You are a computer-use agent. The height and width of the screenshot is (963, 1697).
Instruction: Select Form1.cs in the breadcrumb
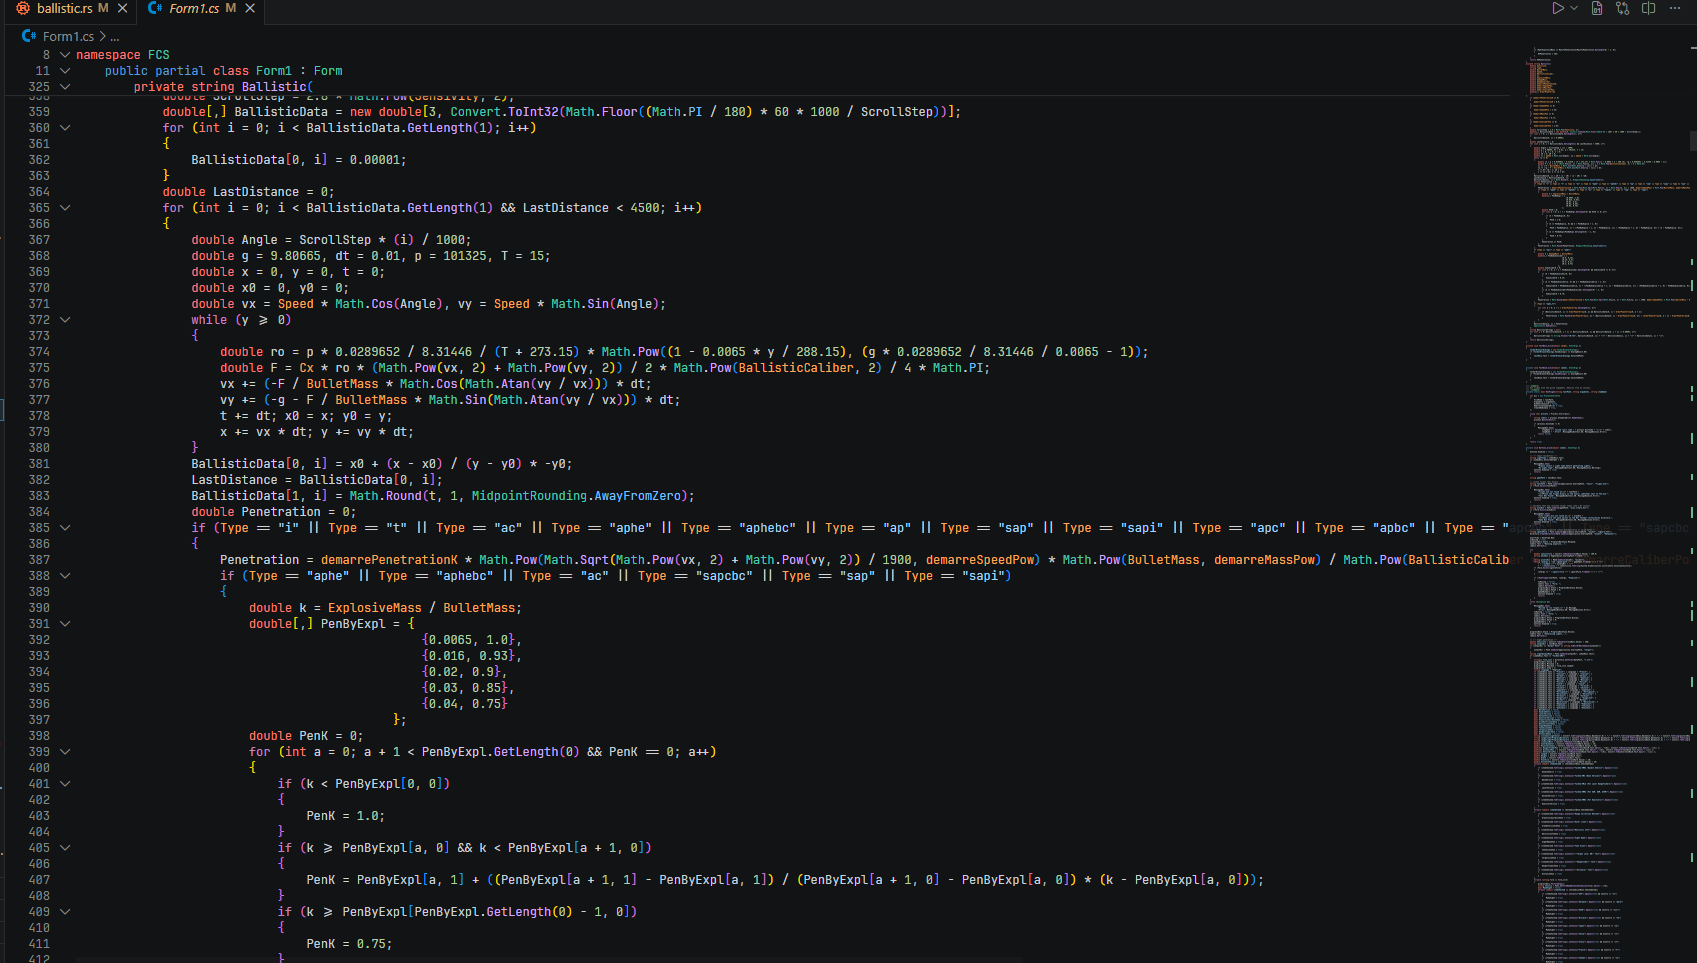point(68,36)
